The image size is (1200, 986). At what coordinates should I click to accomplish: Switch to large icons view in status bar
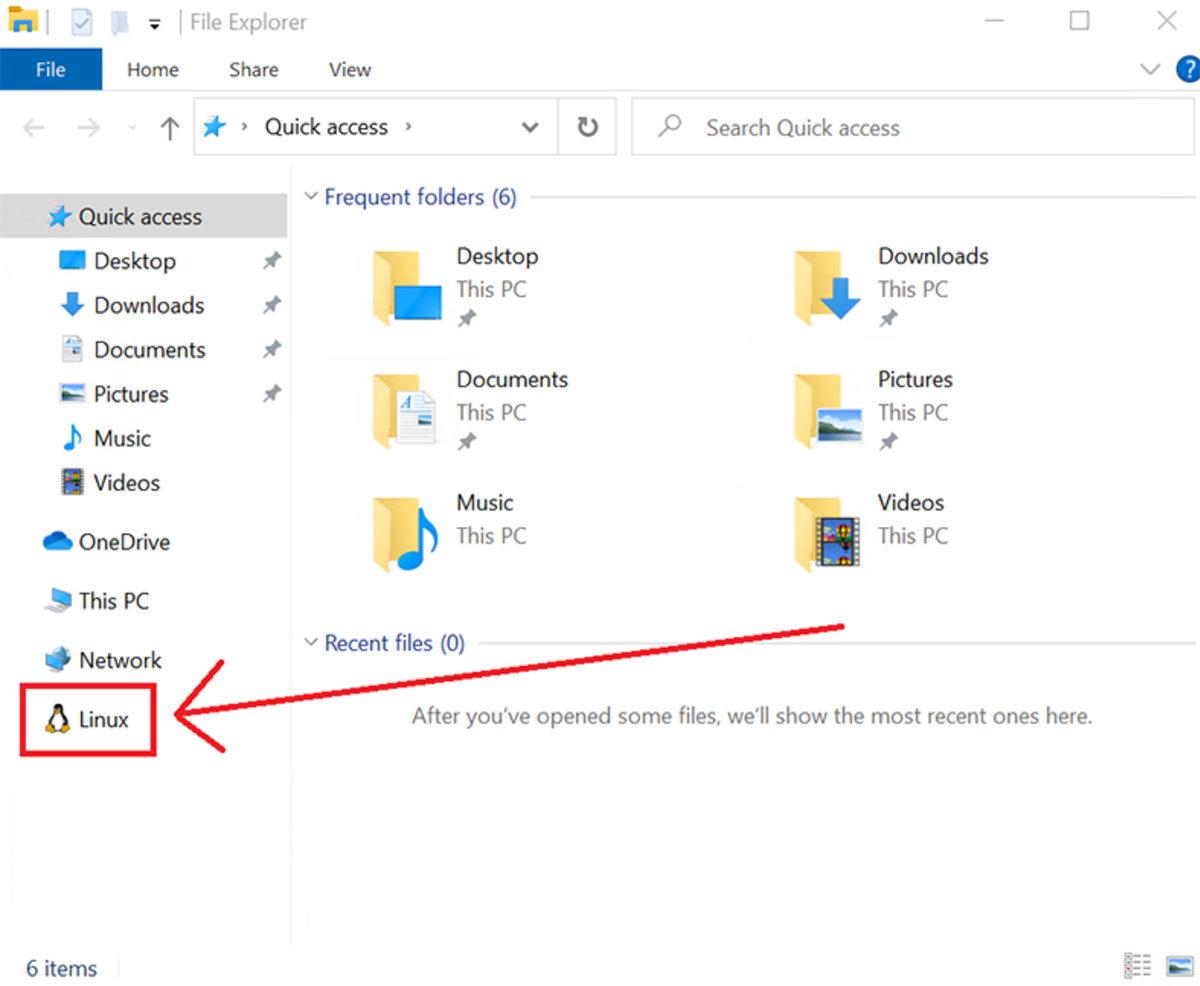(x=1176, y=965)
